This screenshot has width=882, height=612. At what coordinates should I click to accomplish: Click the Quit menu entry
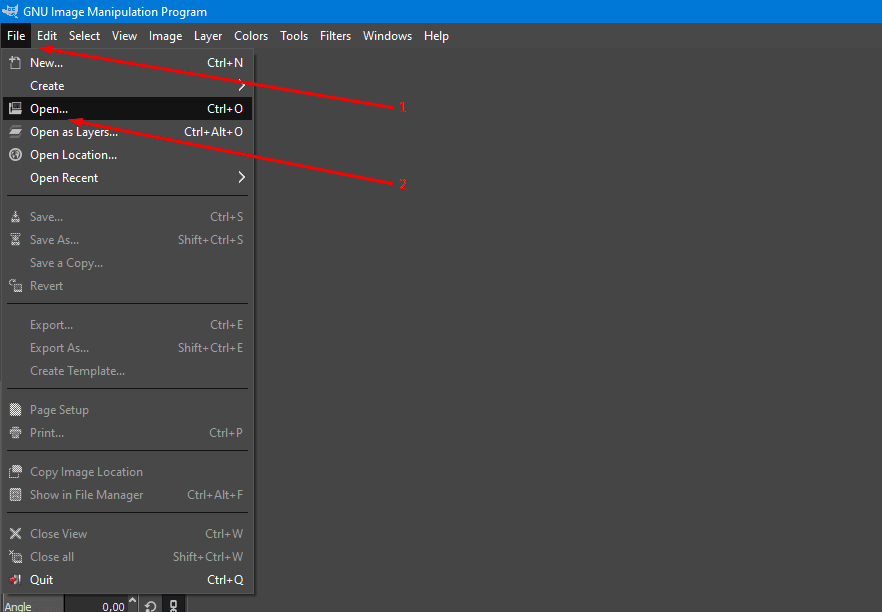(x=127, y=580)
